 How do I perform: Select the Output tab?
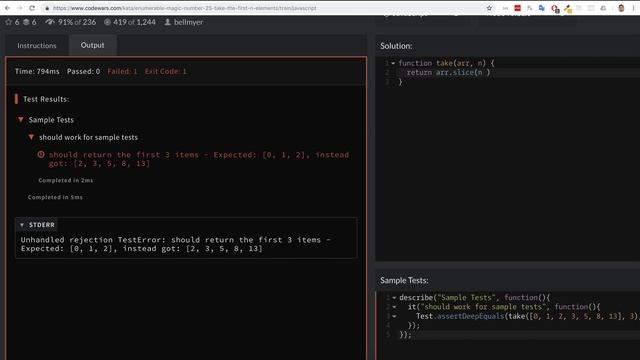(92, 45)
